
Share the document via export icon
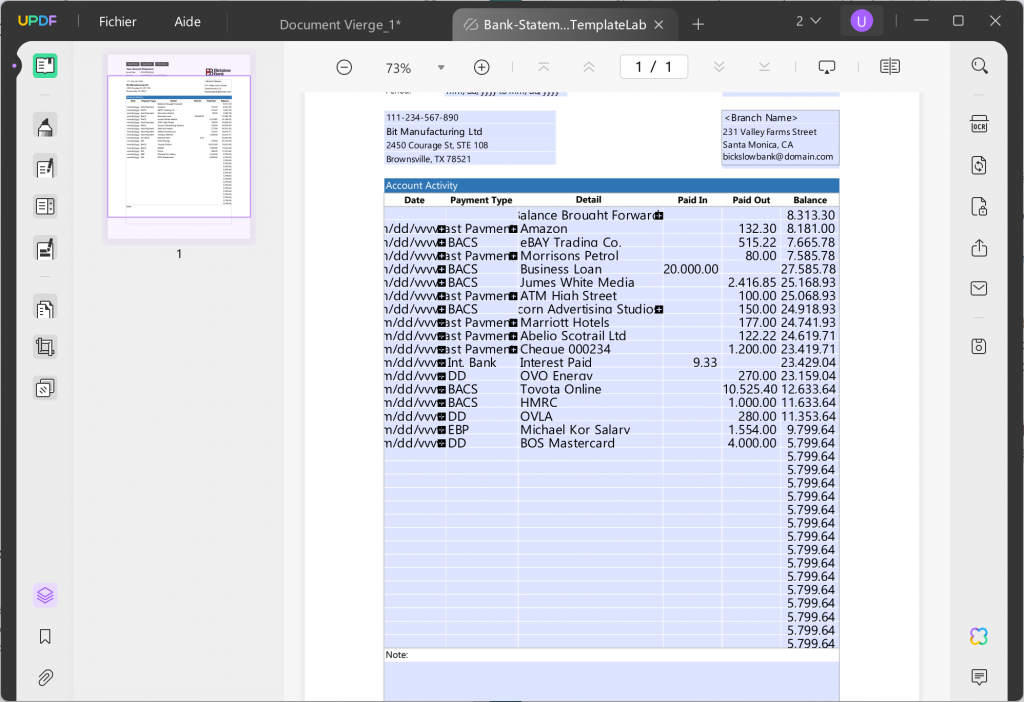(979, 248)
